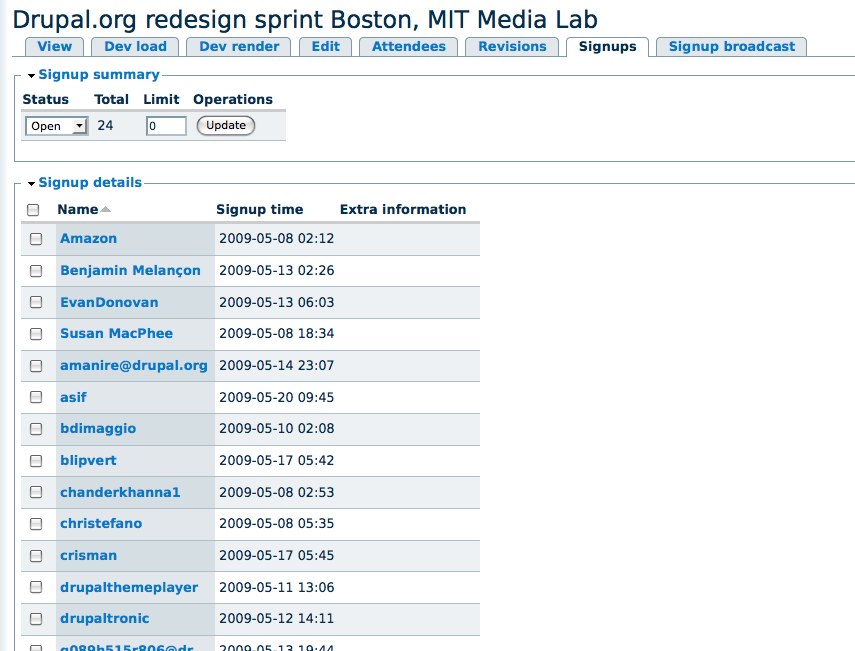
Task: Check the box next to Amazon
Action: click(x=36, y=239)
